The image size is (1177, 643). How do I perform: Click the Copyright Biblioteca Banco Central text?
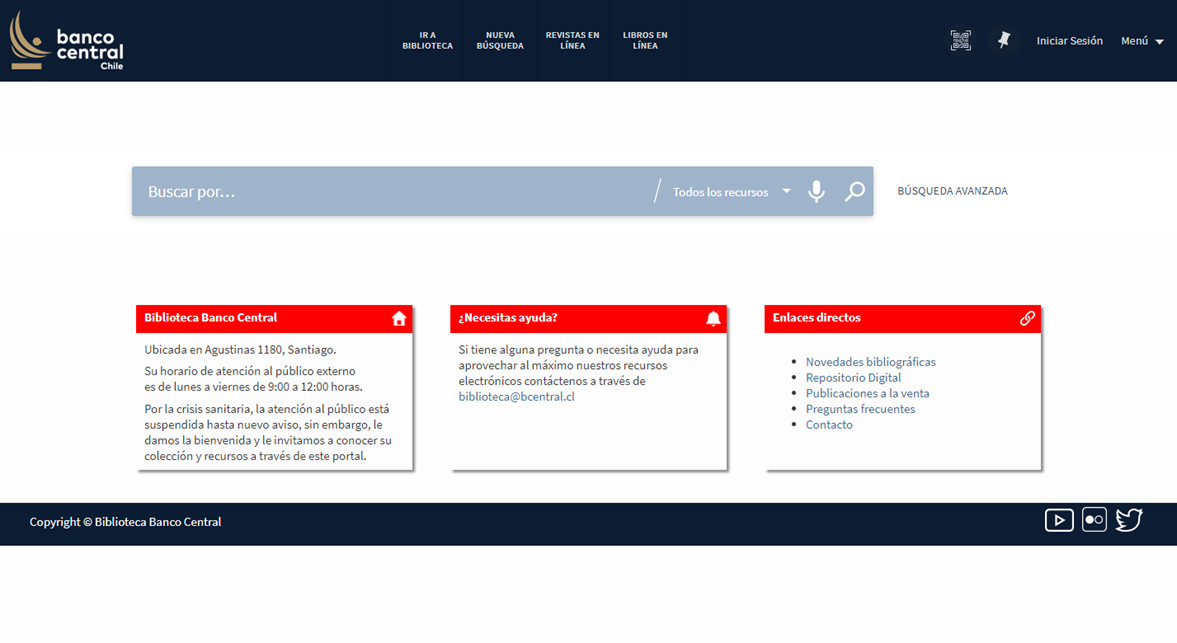125,522
